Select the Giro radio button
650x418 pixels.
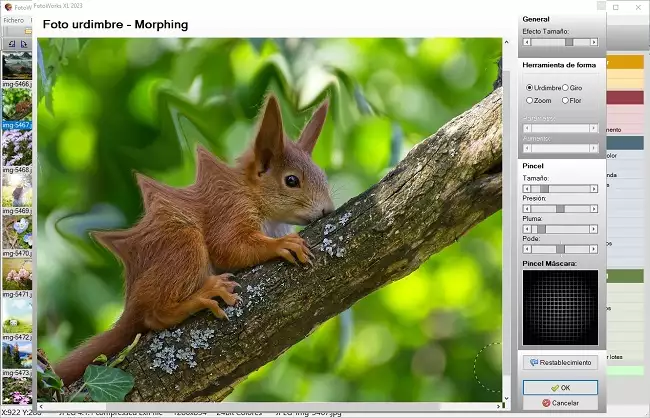[565, 88]
